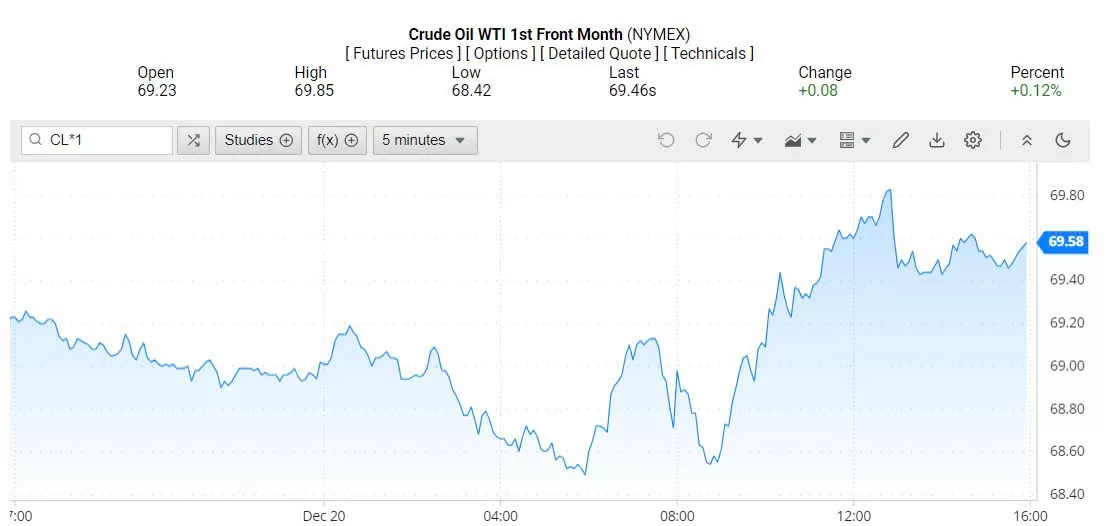Open the 5 minutes interval dropdown

tap(425, 140)
